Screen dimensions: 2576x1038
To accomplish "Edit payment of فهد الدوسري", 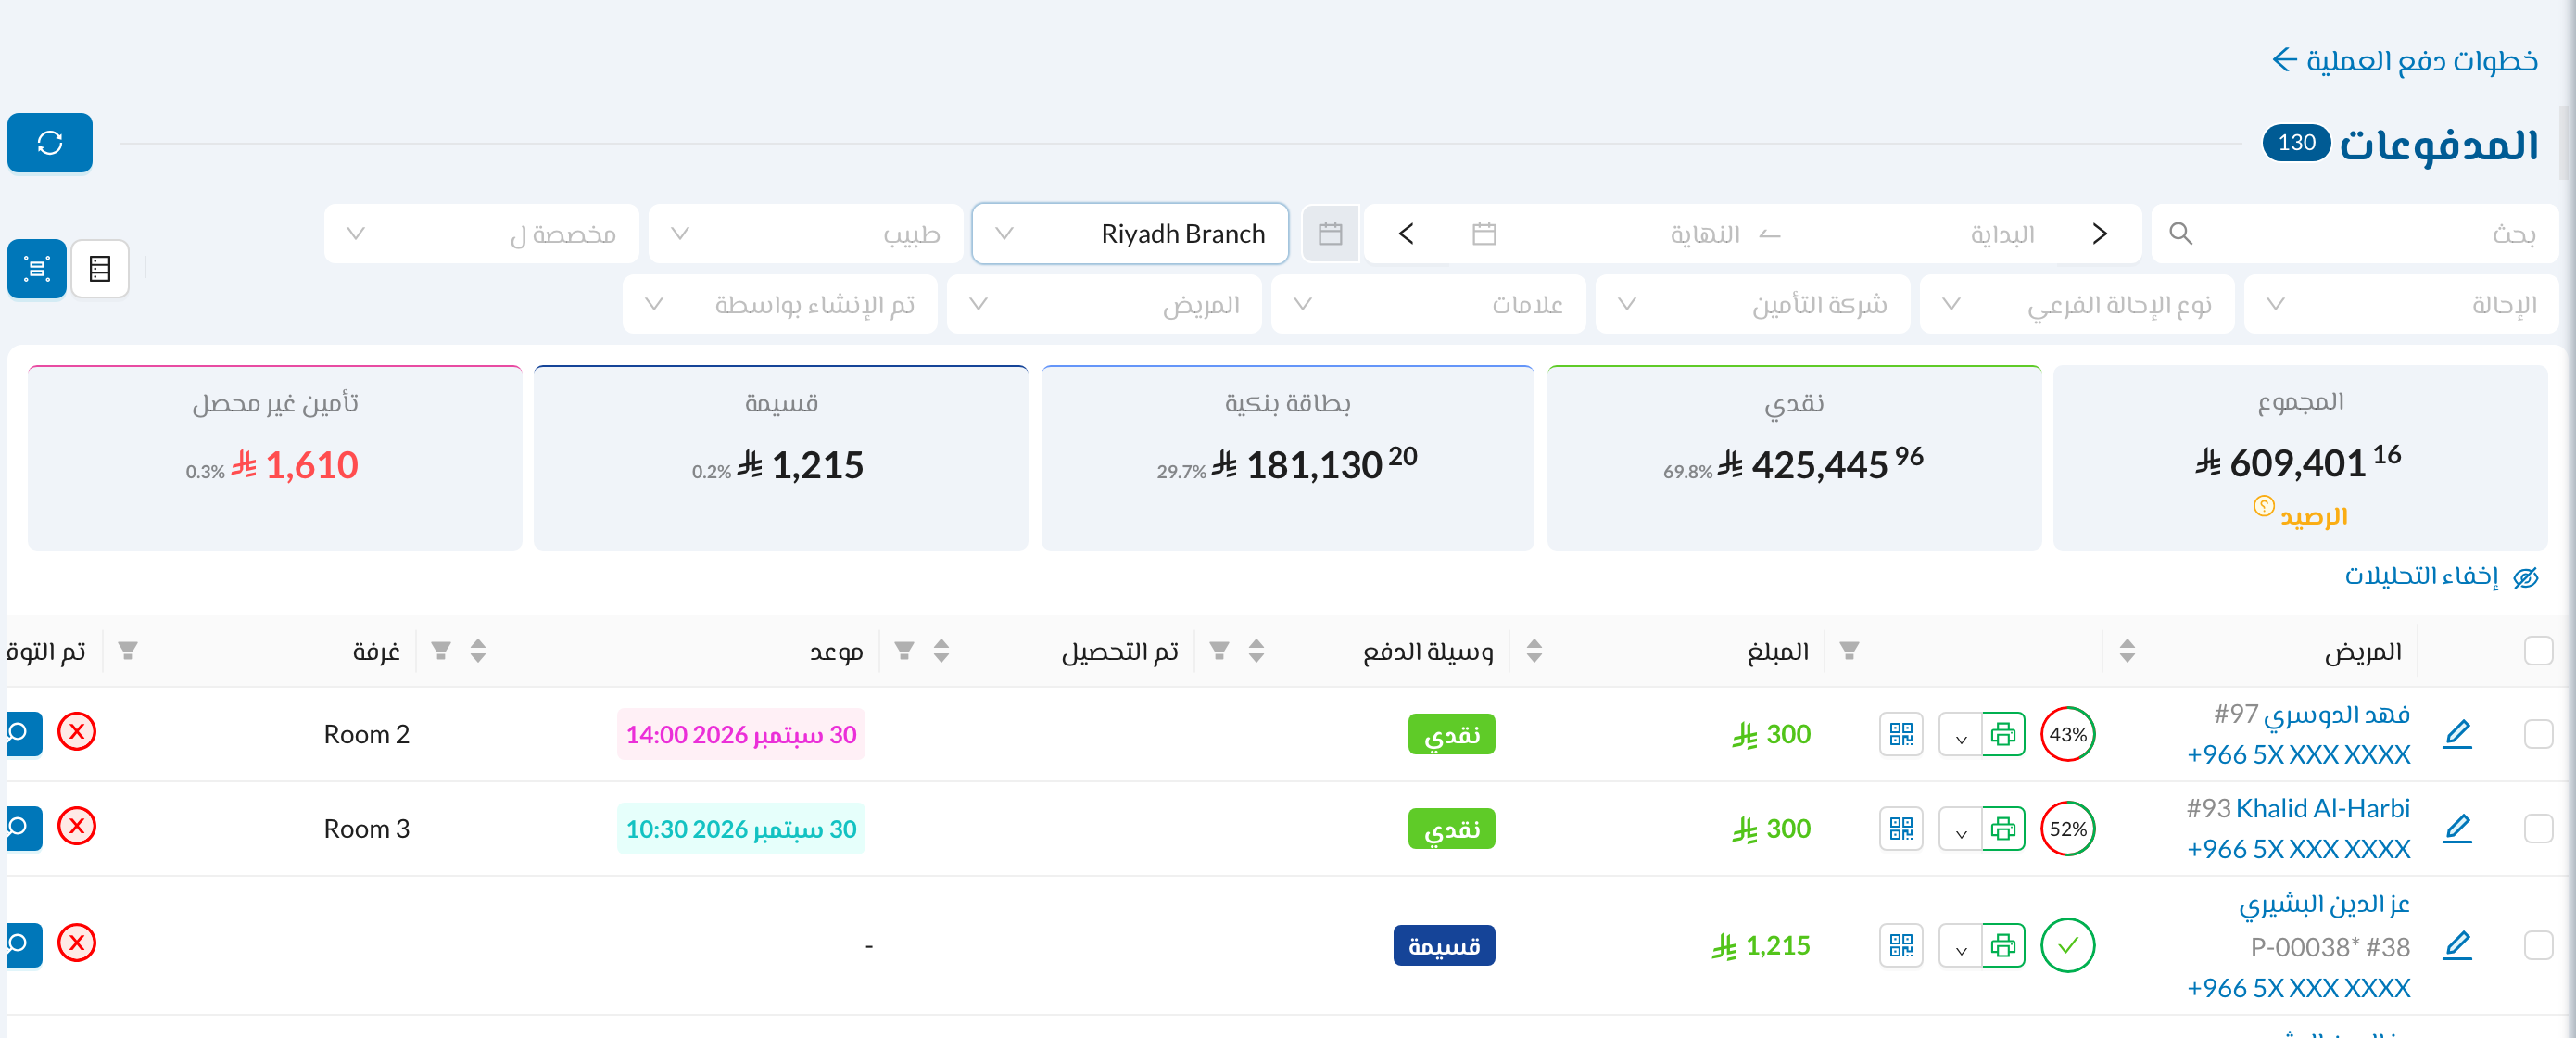I will (x=2457, y=734).
